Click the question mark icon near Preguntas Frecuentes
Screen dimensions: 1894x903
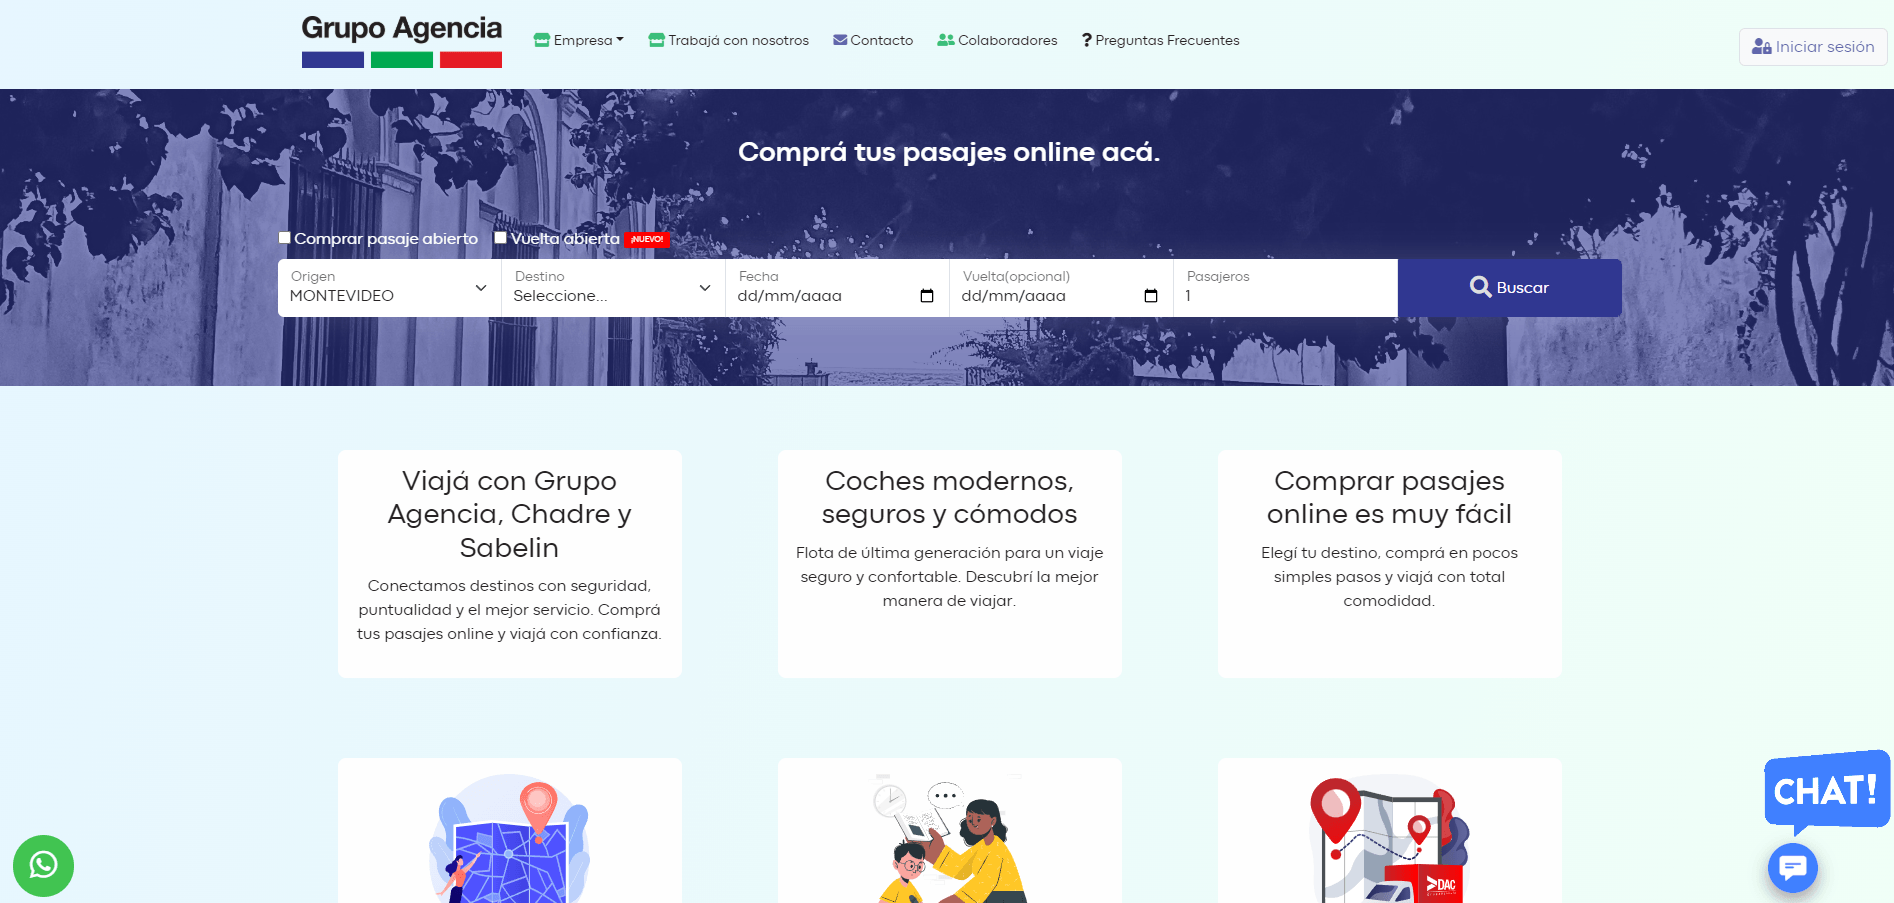[x=1086, y=40]
